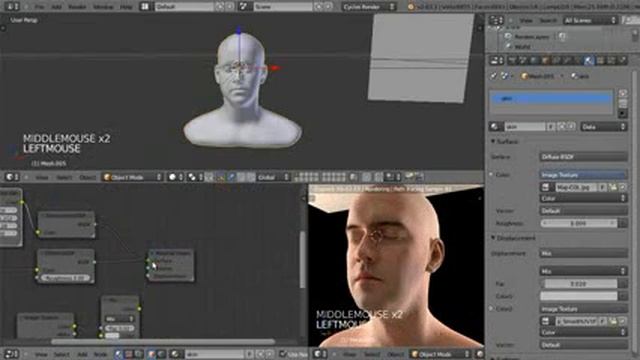Screen dimensions: 640x360
Task: Select skin slot in material slot list
Action: click(551, 98)
